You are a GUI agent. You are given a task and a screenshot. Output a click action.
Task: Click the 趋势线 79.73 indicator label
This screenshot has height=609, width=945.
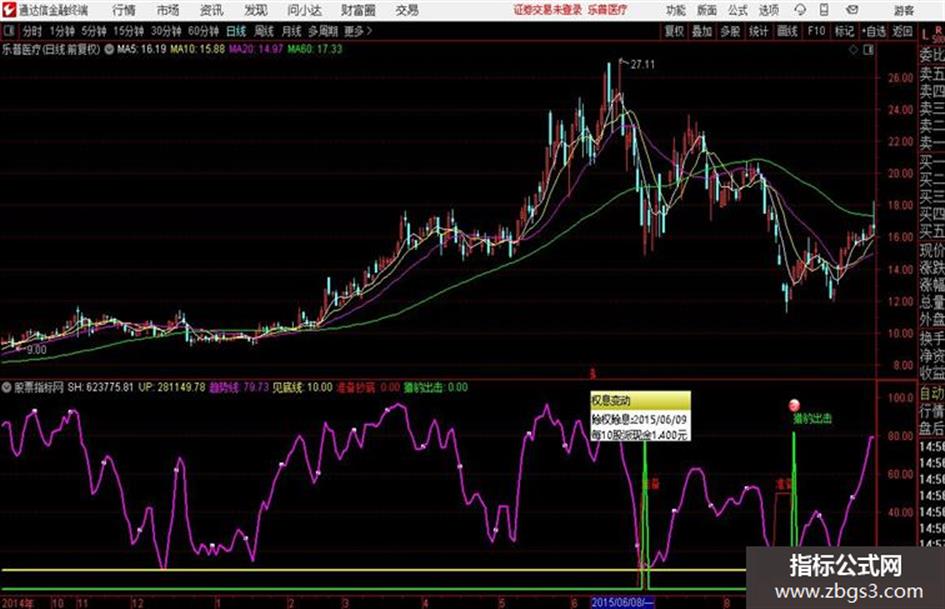coord(239,387)
